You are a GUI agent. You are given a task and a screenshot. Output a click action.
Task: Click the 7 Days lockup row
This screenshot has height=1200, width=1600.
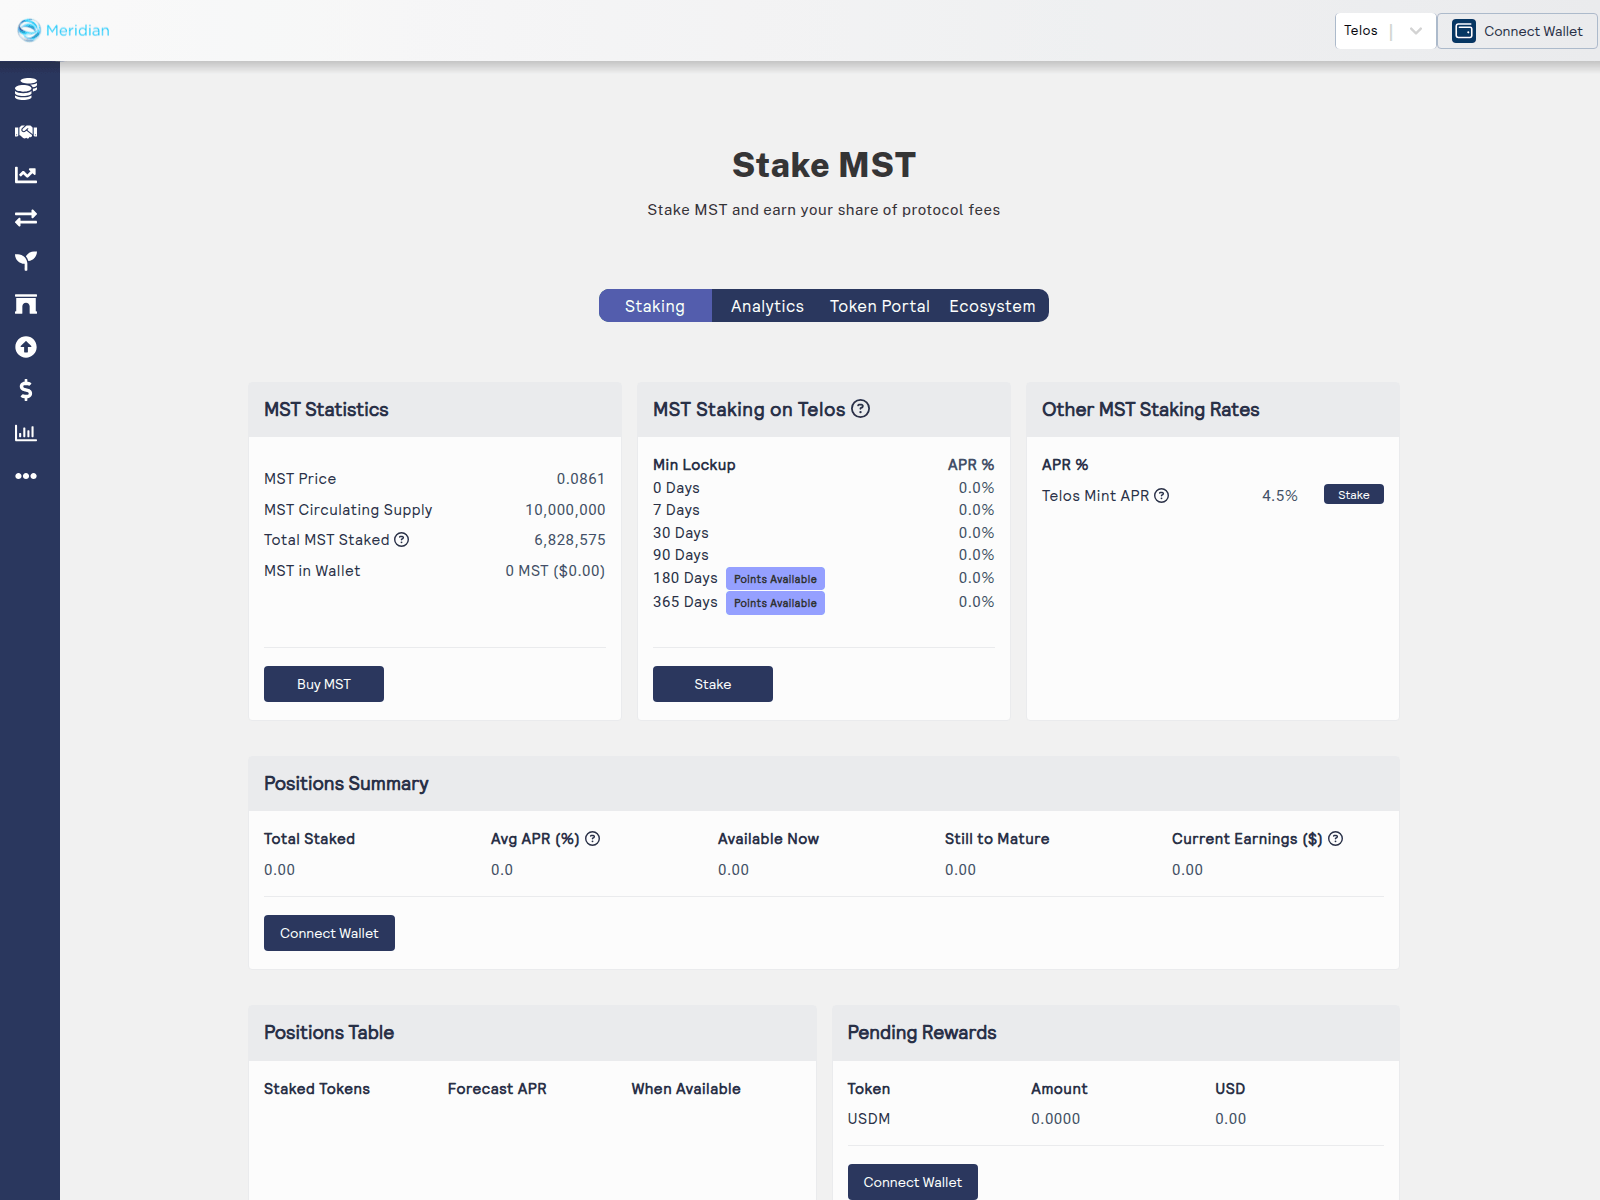[x=824, y=510]
